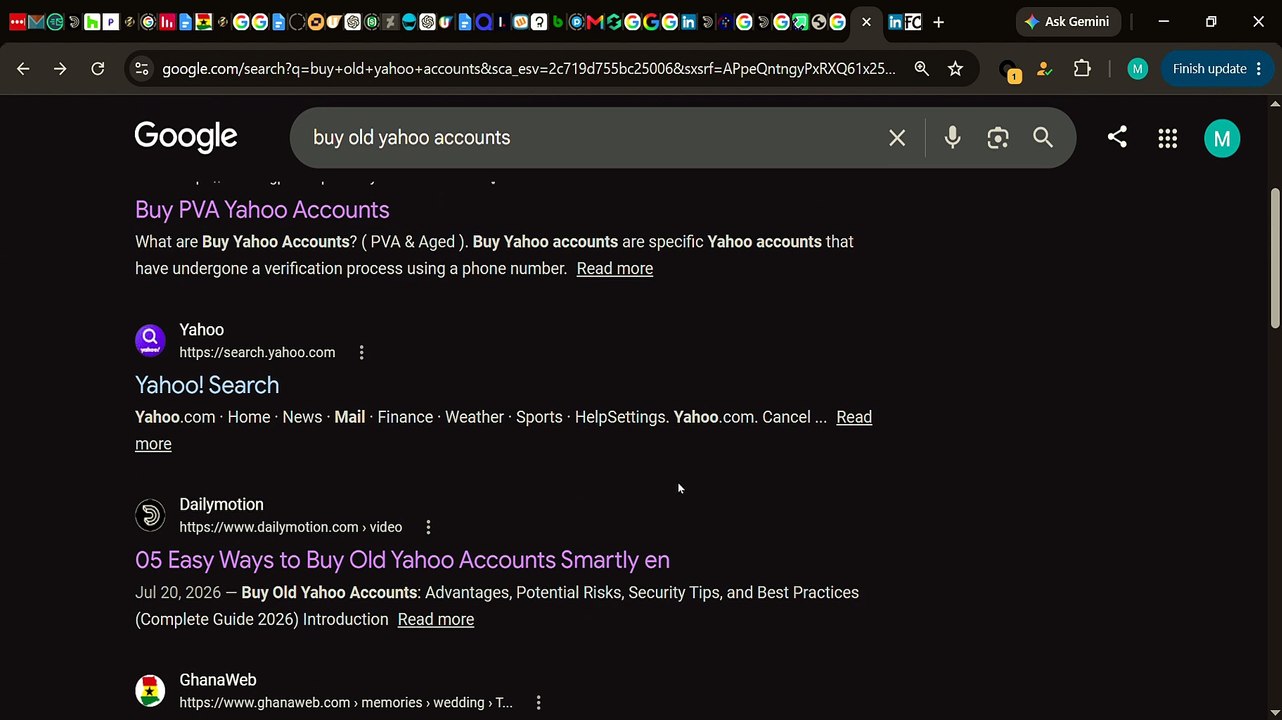Image resolution: width=1282 pixels, height=720 pixels.
Task: Click the dailymotion.com › video URL text
Action: (x=291, y=527)
